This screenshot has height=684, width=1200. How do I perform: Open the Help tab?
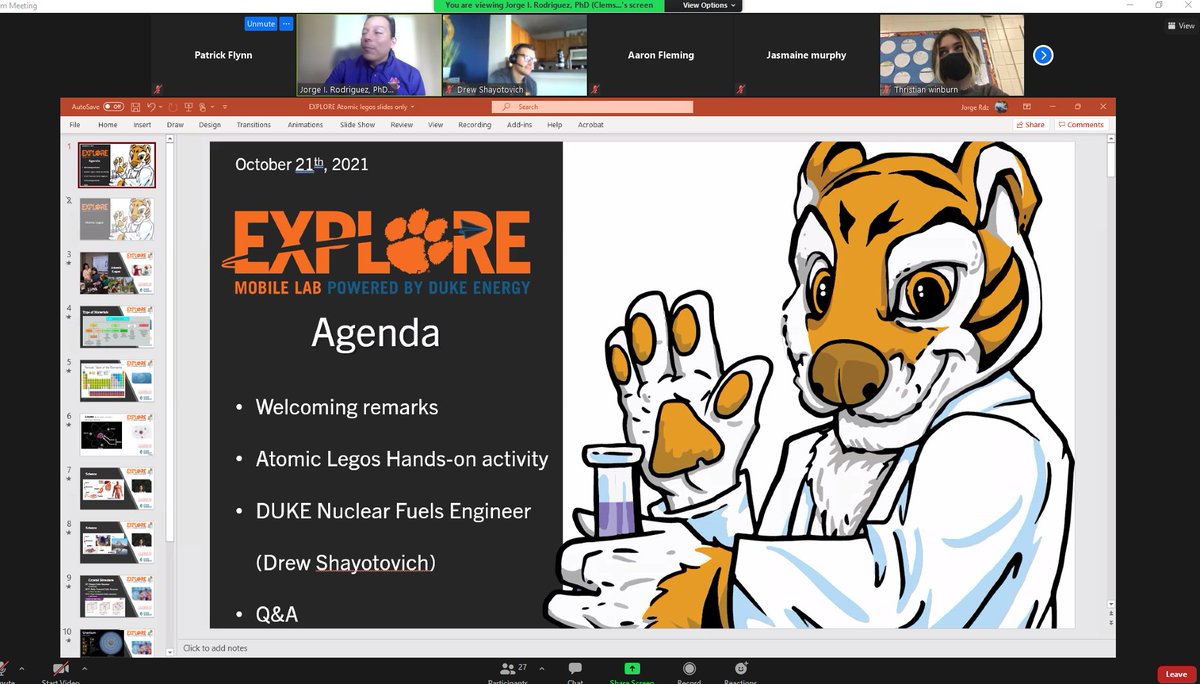click(555, 125)
